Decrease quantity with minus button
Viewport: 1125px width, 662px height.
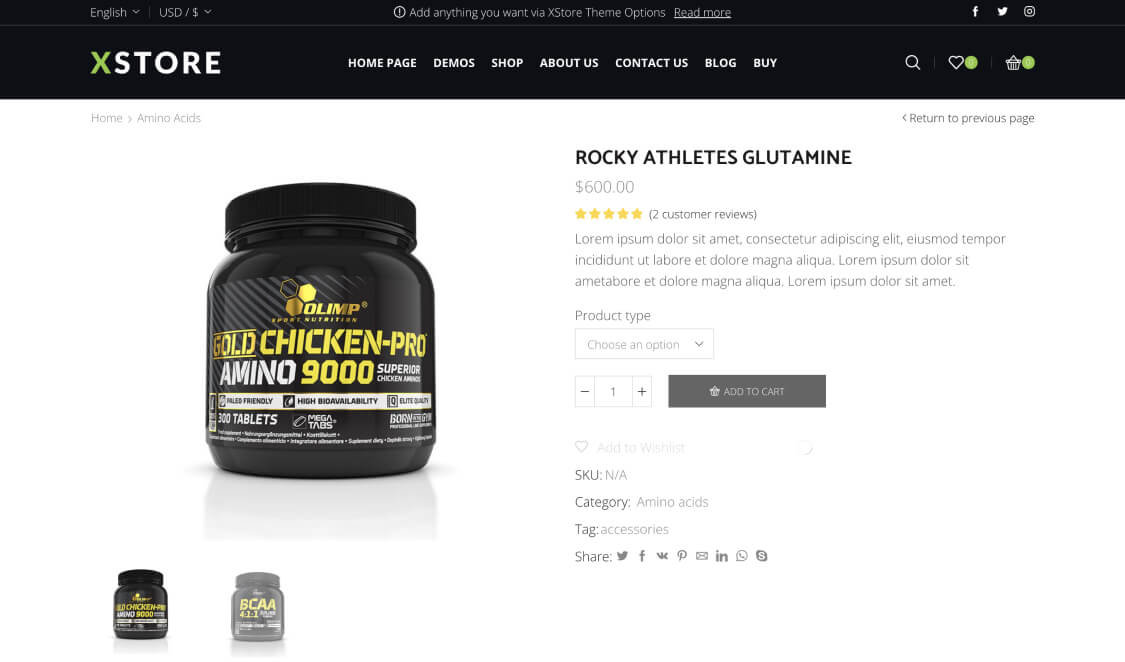[x=585, y=392]
